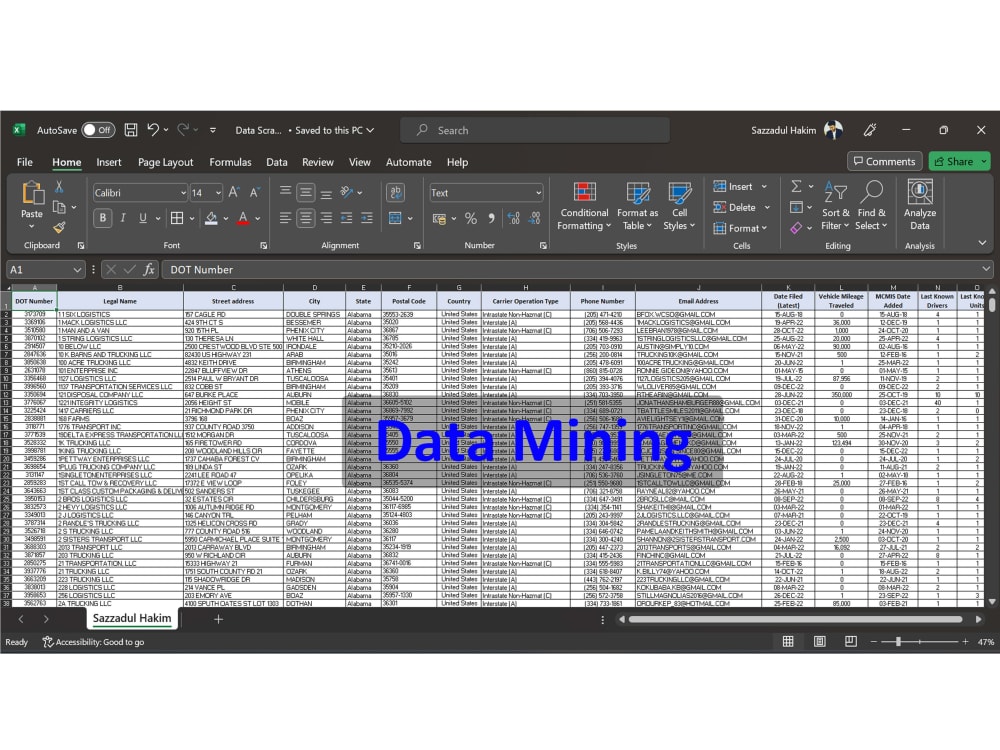Viewport: 1000px width, 750px height.
Task: Click the Share button
Action: pos(959,161)
